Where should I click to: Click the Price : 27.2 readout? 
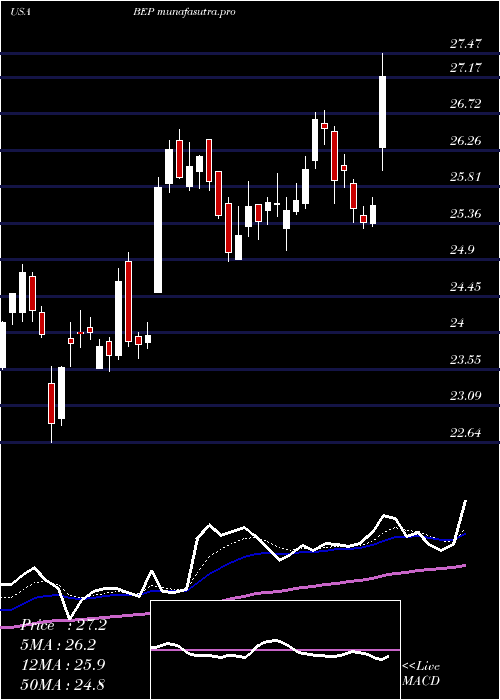coord(63,625)
